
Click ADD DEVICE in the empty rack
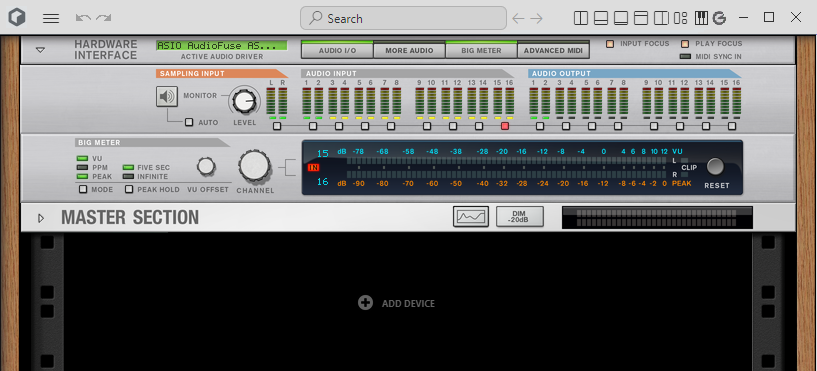click(x=408, y=303)
